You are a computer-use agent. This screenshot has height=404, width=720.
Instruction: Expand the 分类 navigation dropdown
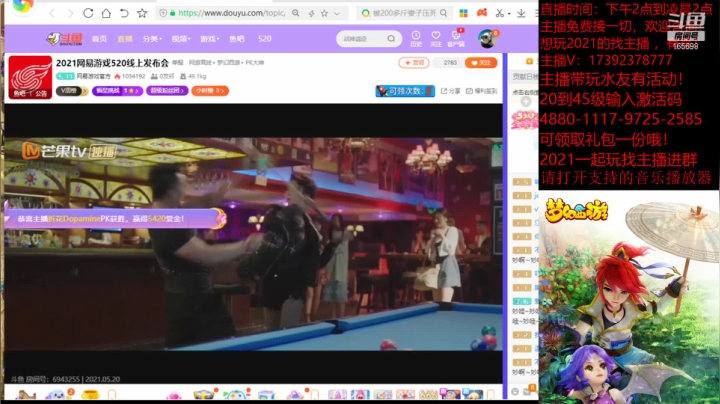[152, 39]
